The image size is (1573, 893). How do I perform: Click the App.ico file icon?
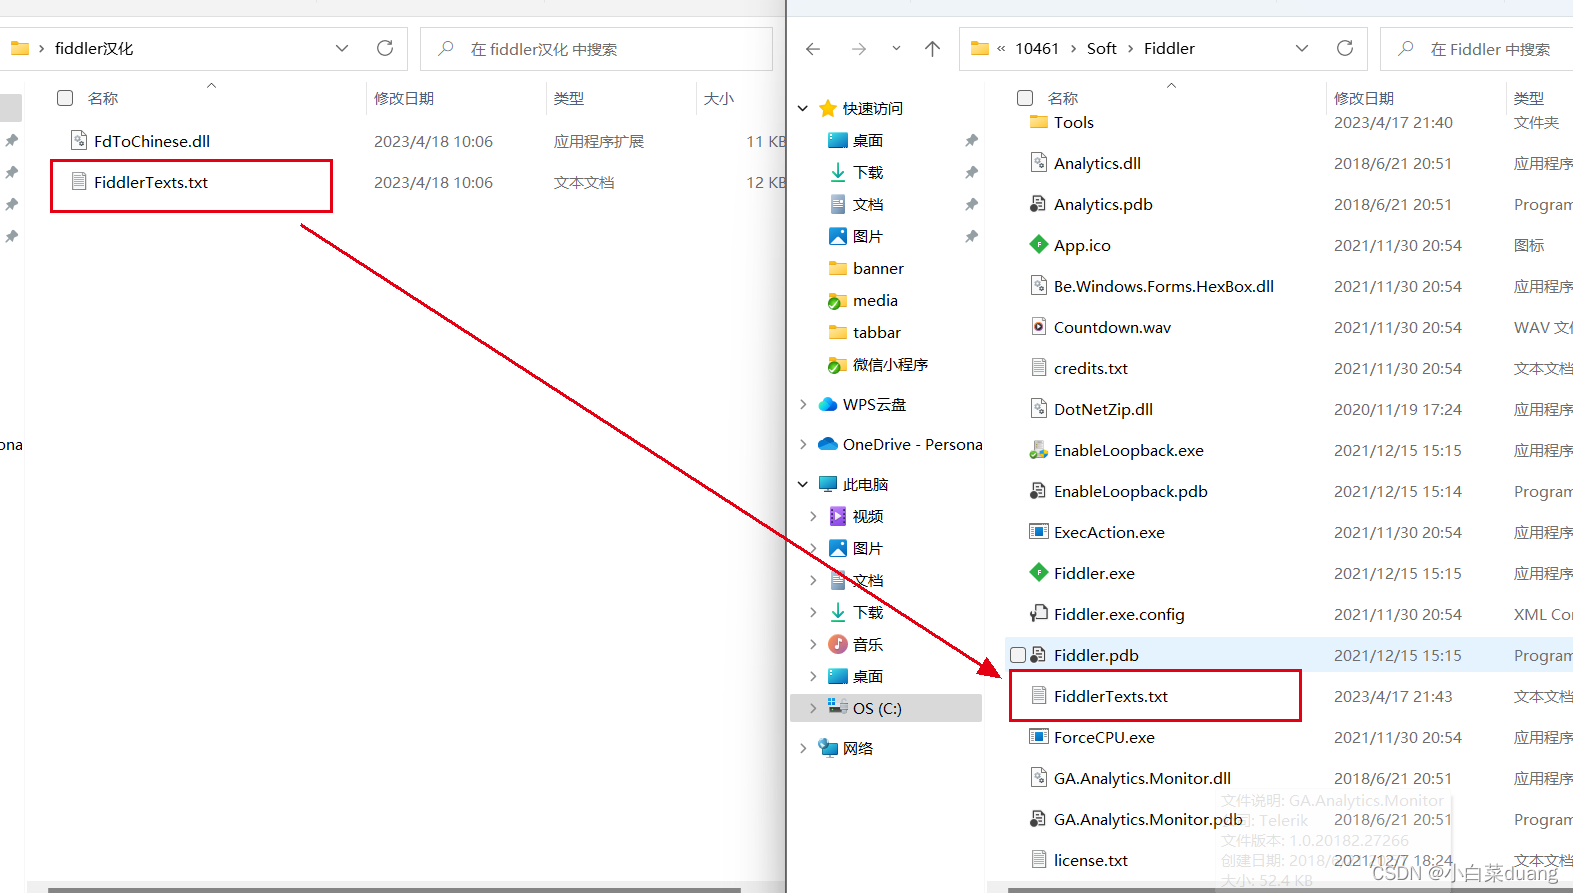(1039, 245)
